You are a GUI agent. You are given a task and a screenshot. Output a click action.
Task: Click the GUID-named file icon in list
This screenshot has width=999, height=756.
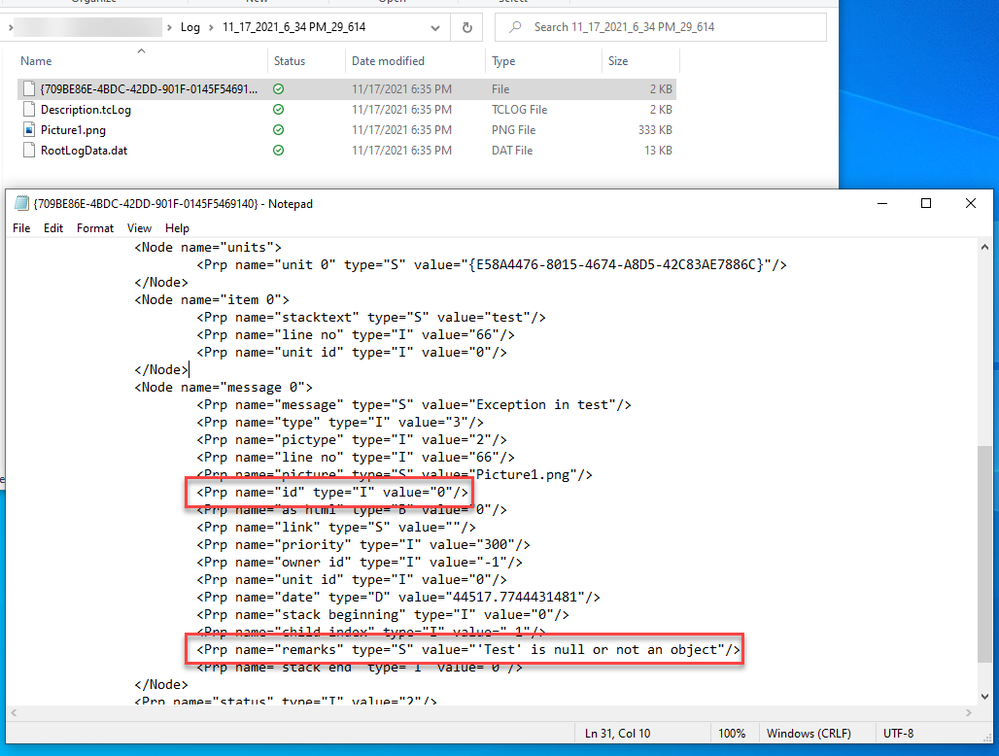[x=30, y=89]
